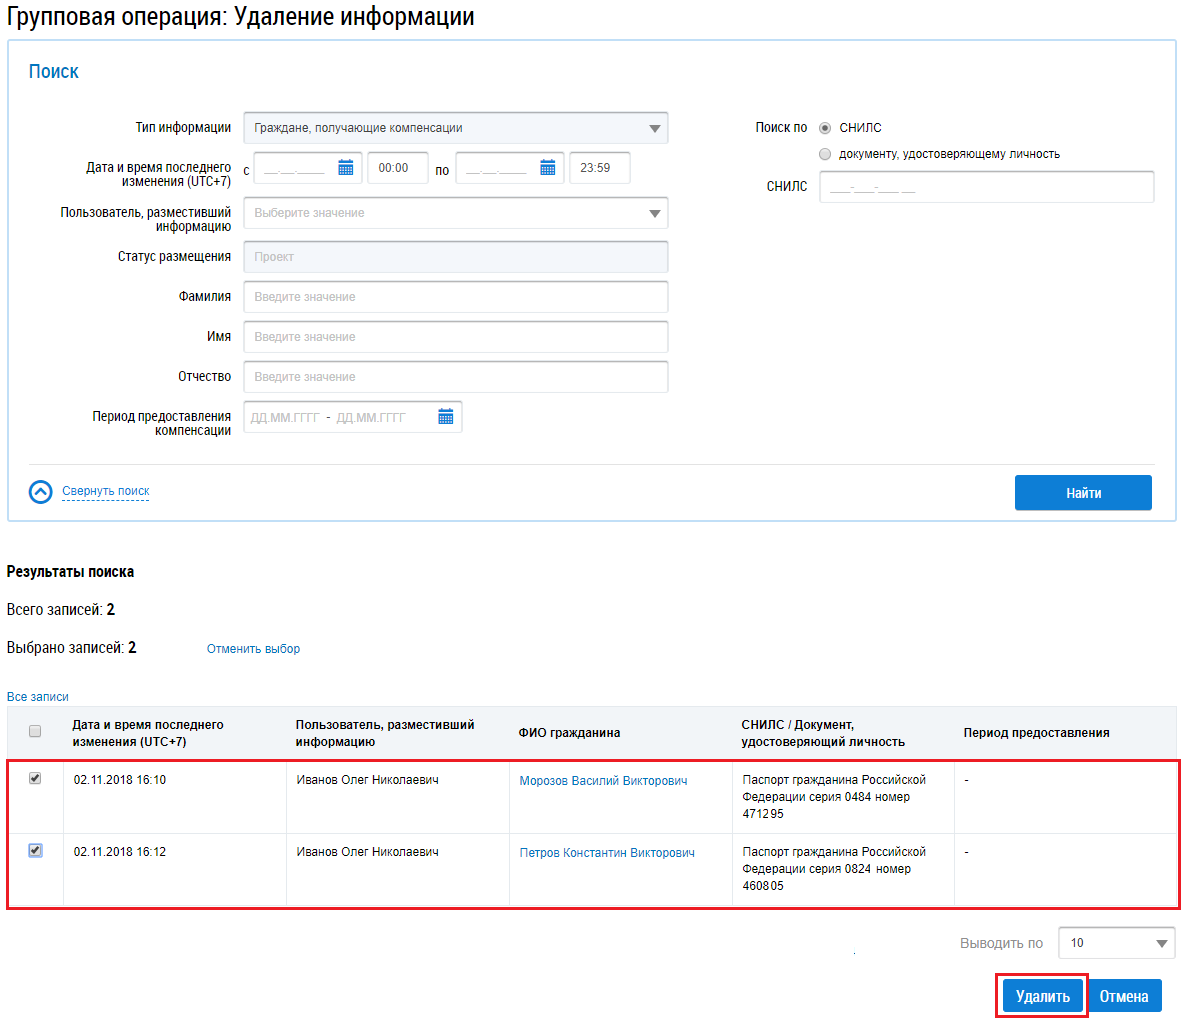The width and height of the screenshot is (1194, 1030).
Task: Click the collapse search circle arrow icon
Action: tap(40, 492)
